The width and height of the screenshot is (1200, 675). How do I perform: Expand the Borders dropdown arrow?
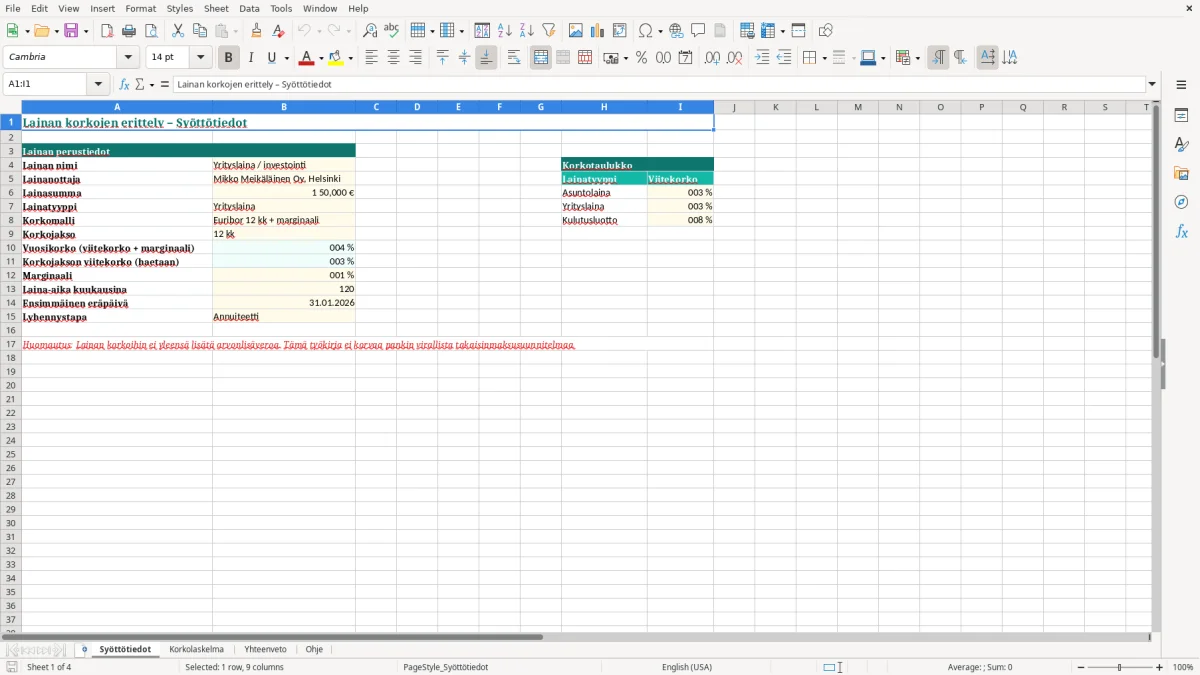coord(824,58)
